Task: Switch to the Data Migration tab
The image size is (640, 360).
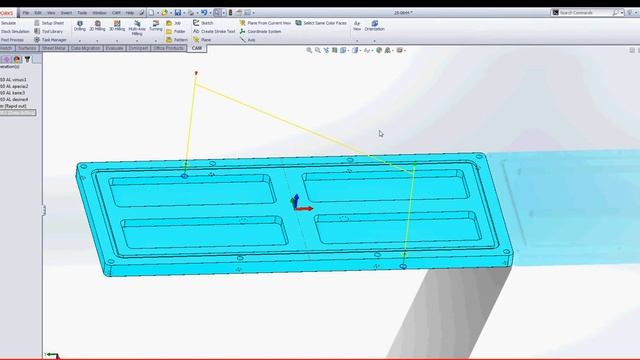Action: tap(85, 48)
